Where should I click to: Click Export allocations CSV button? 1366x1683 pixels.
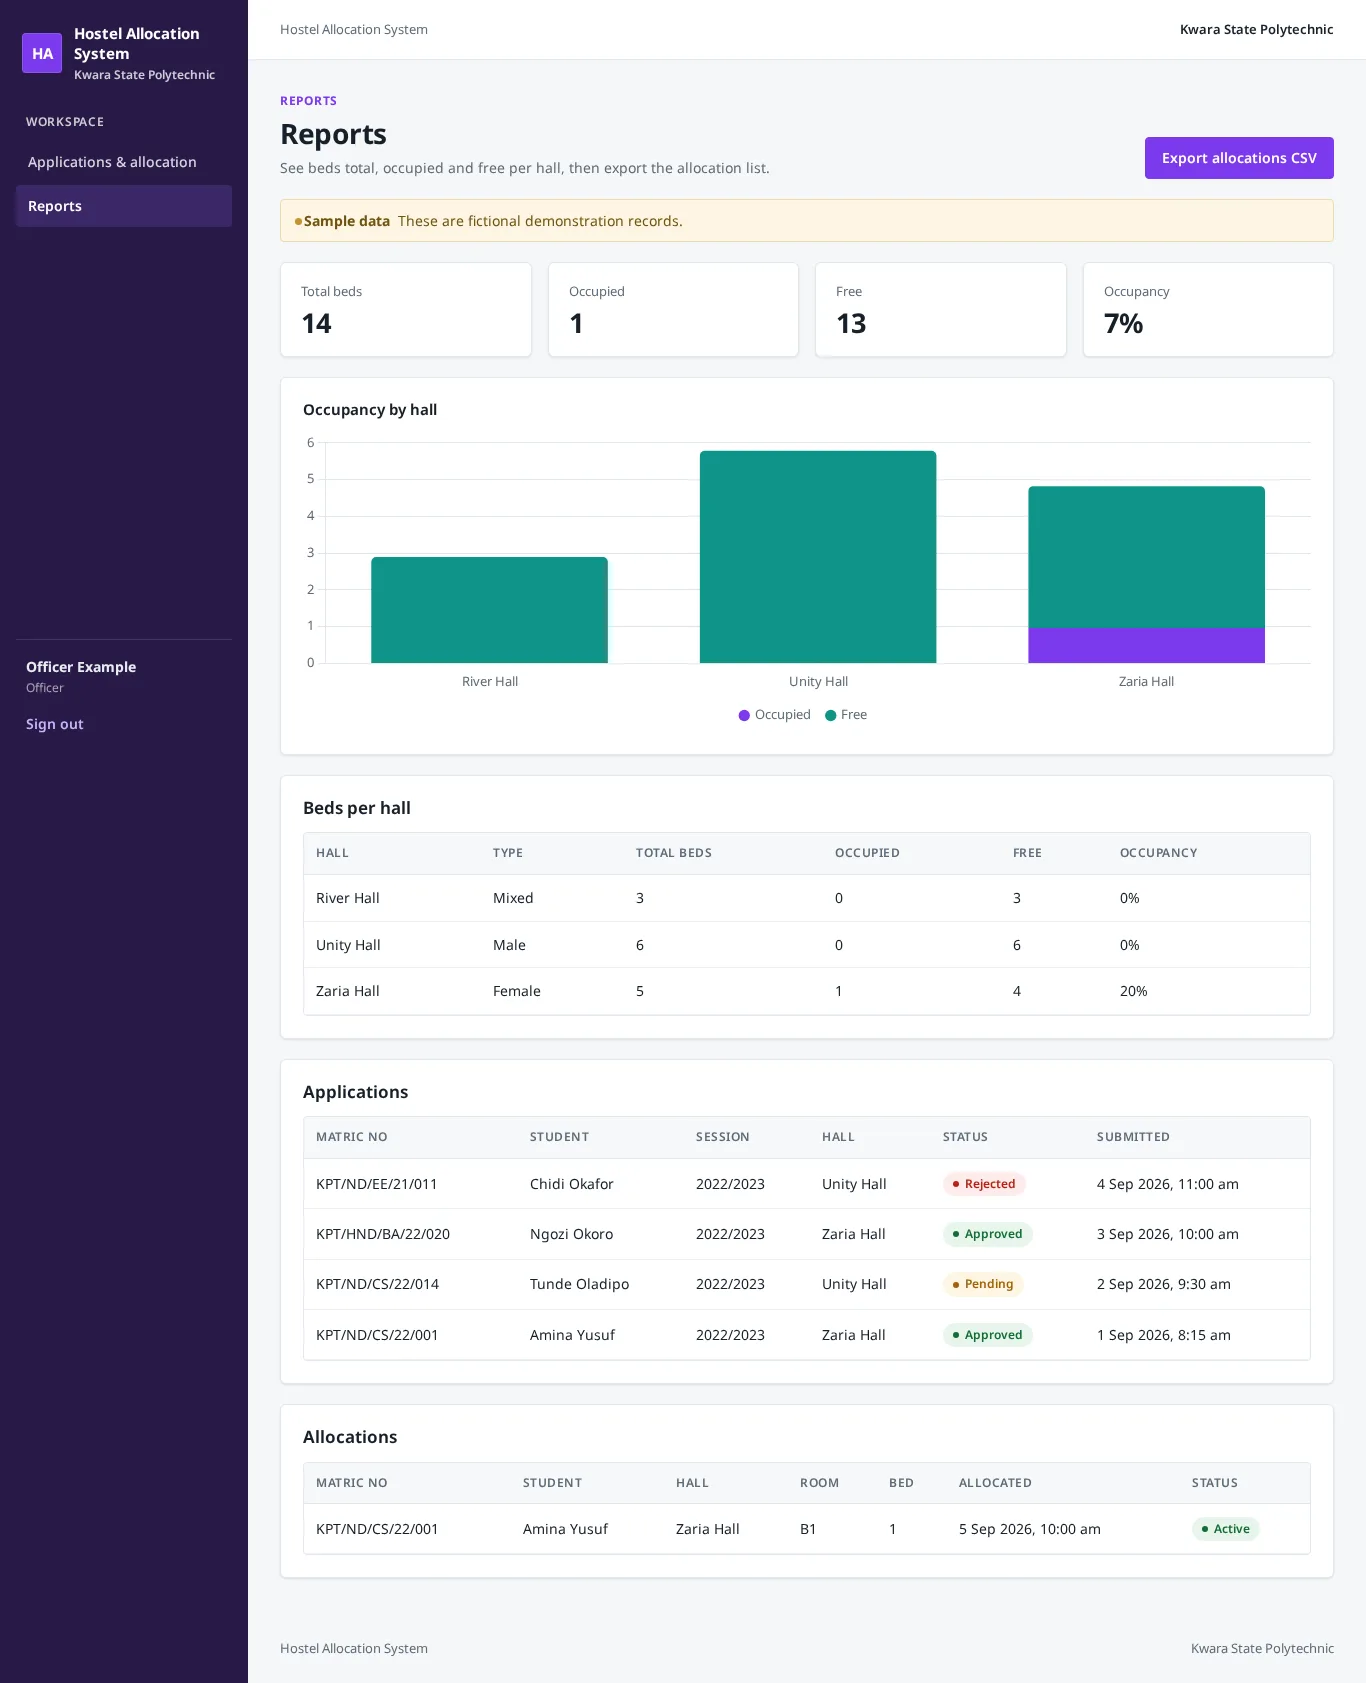point(1239,158)
